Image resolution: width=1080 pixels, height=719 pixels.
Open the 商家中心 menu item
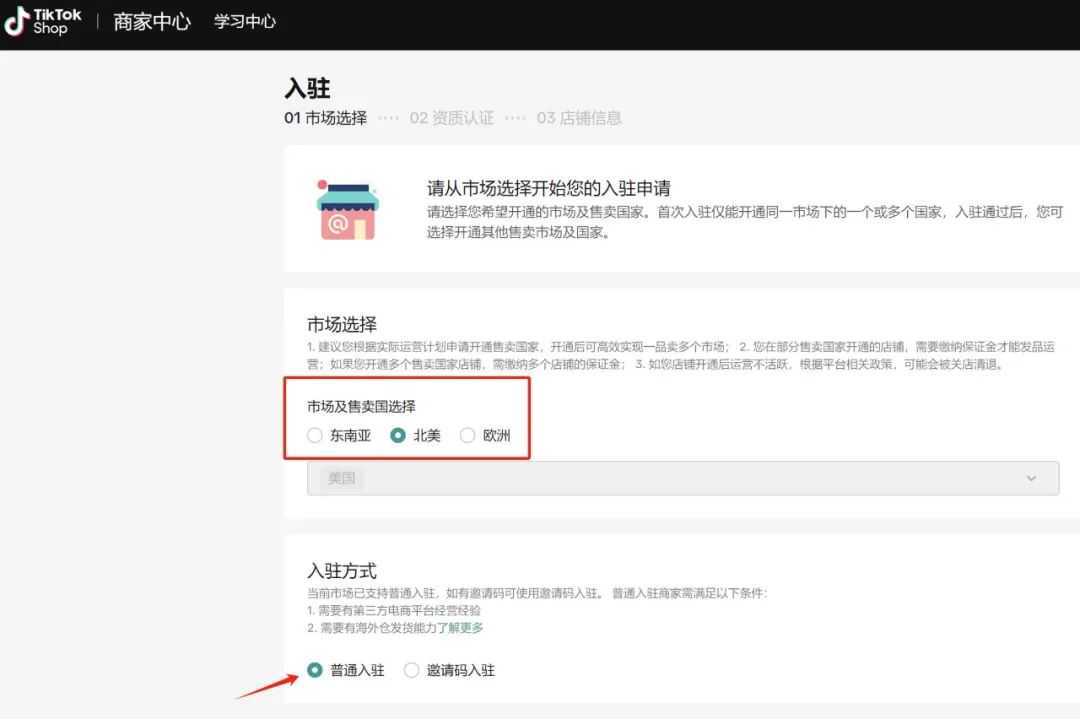(152, 22)
